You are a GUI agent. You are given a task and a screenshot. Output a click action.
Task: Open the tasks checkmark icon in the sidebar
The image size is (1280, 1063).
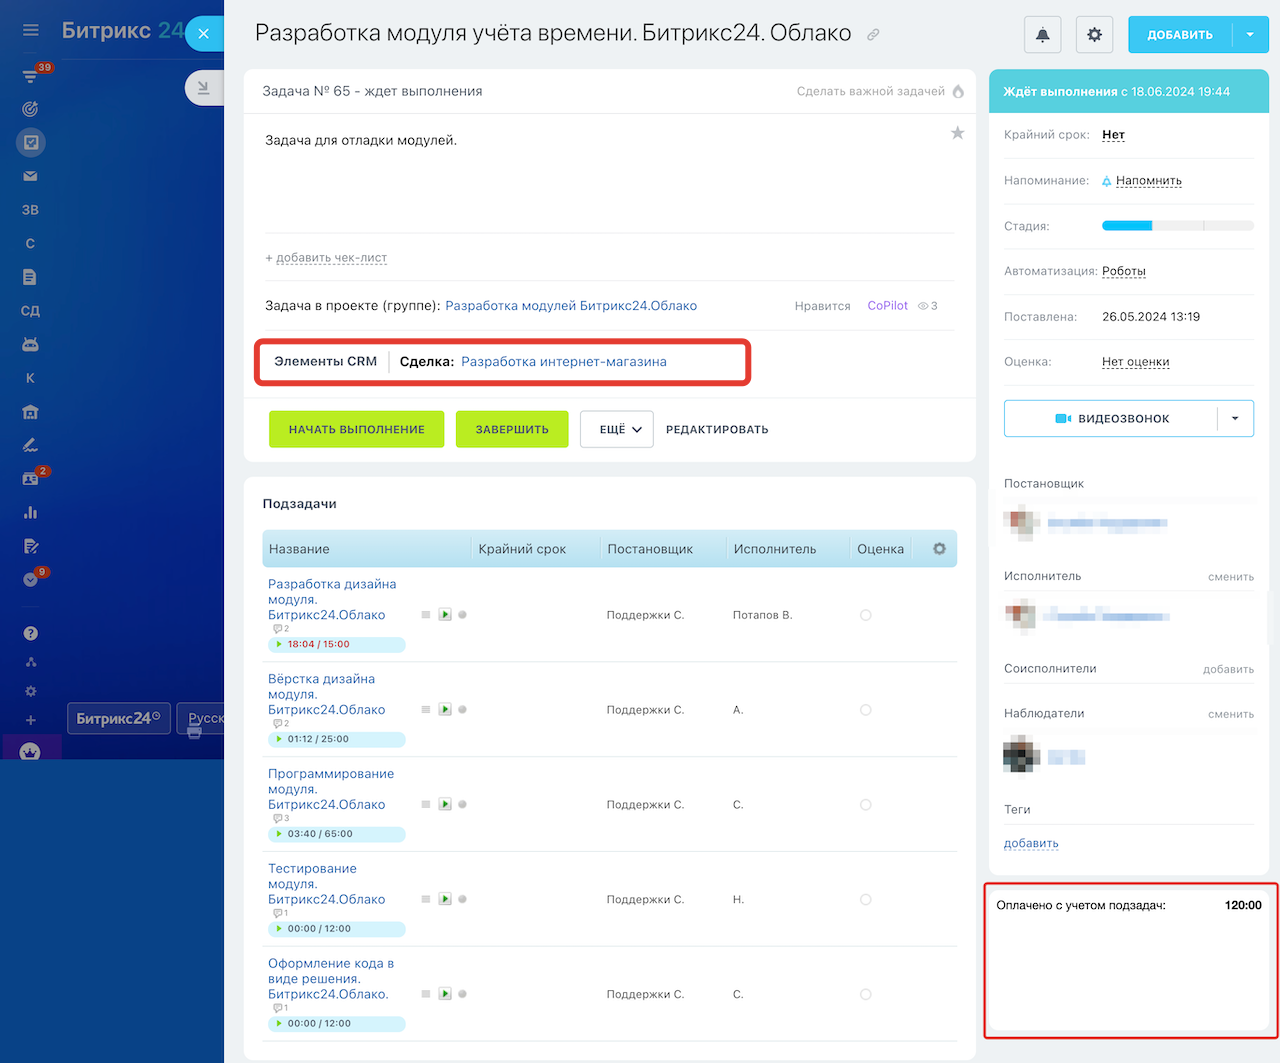coord(31,142)
